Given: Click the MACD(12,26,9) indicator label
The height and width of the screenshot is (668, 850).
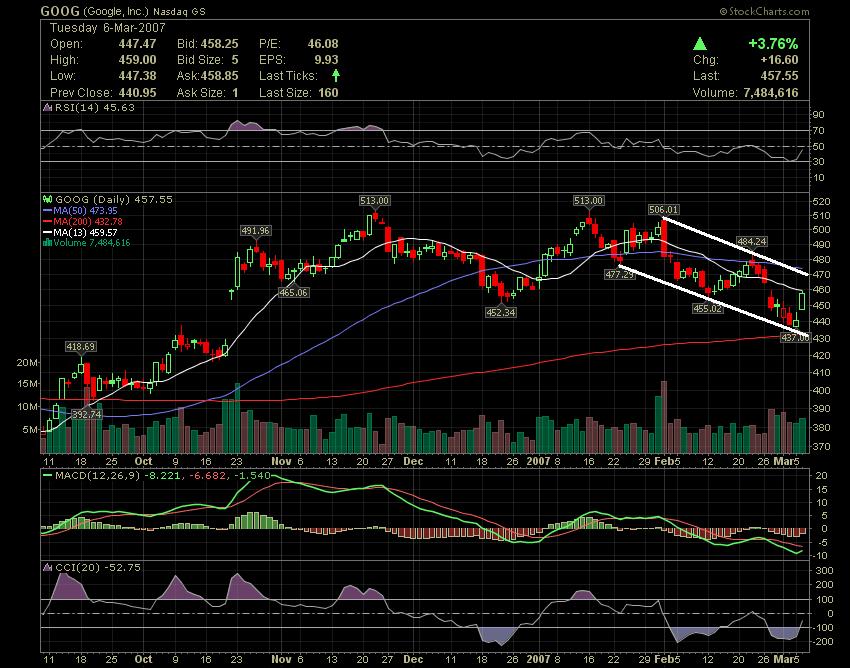Looking at the screenshot, I should point(98,476).
